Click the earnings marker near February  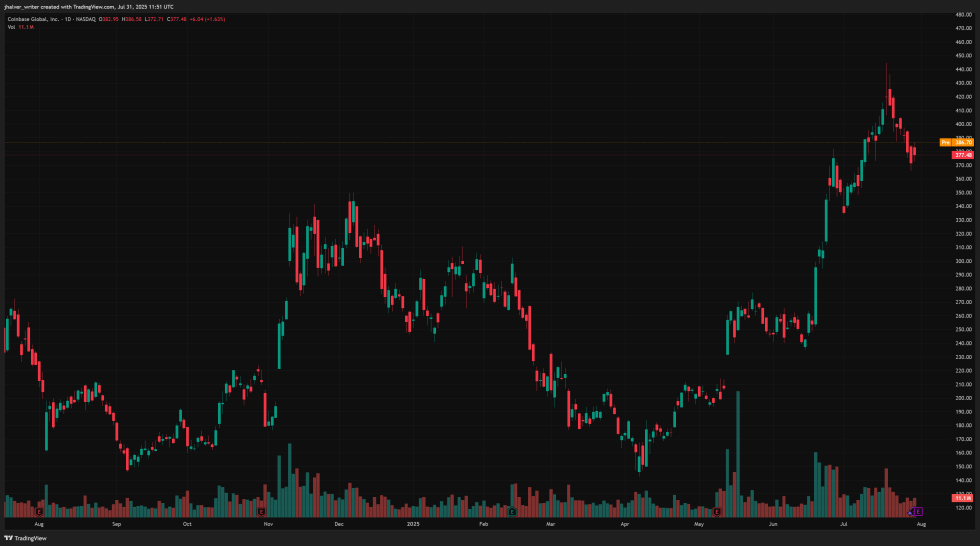[x=512, y=511]
